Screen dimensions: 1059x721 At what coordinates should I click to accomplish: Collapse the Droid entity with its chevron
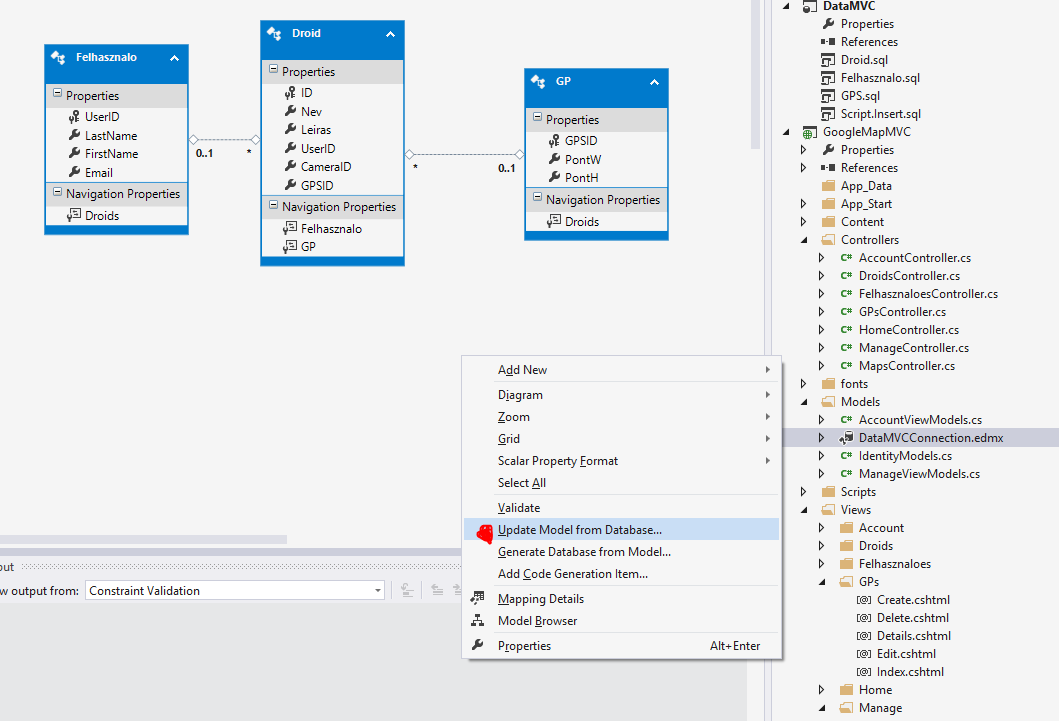[x=390, y=34]
